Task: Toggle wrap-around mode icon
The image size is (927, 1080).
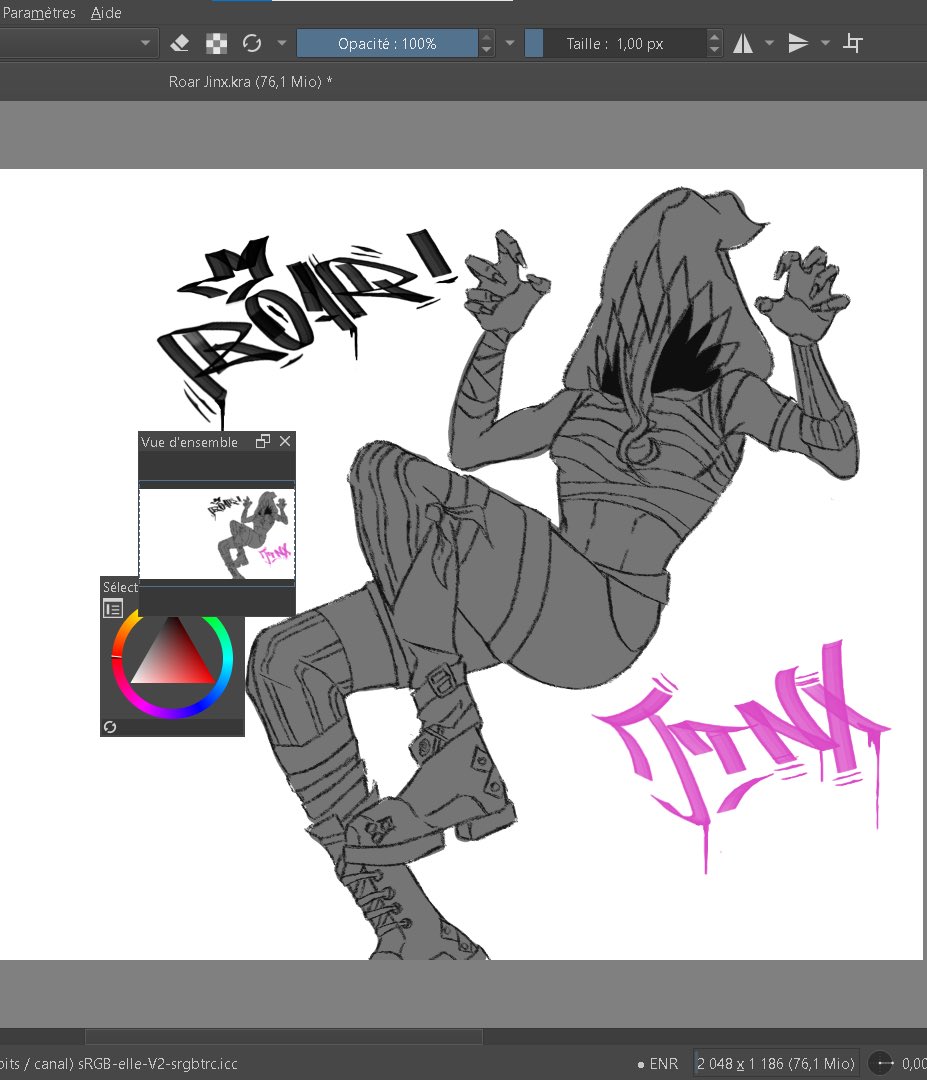Action: click(851, 42)
